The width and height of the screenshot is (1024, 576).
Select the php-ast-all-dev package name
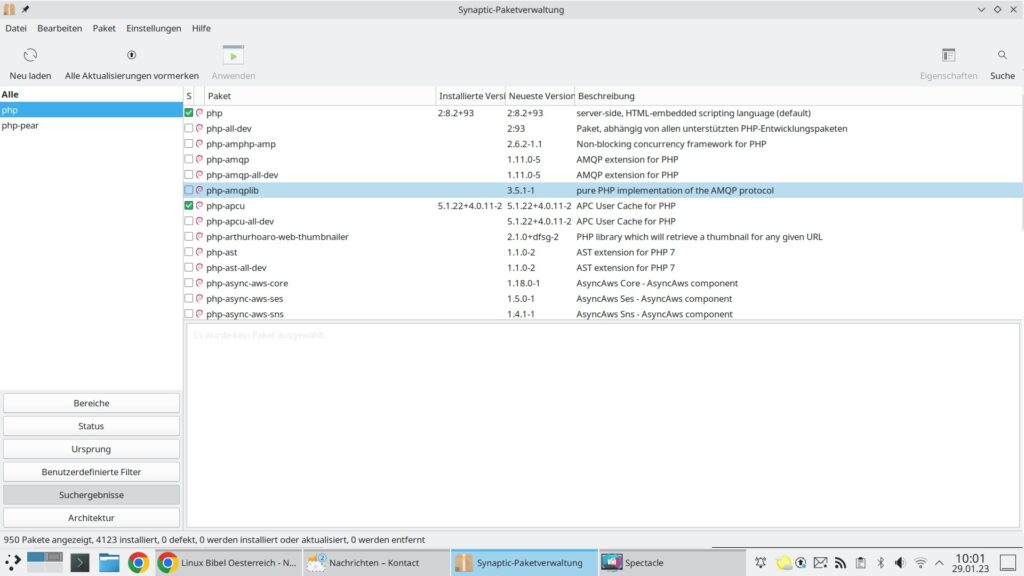[236, 268]
